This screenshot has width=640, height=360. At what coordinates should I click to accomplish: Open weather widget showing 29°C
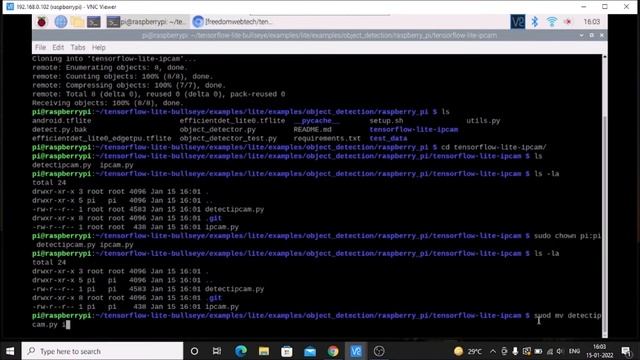pyautogui.click(x=468, y=351)
